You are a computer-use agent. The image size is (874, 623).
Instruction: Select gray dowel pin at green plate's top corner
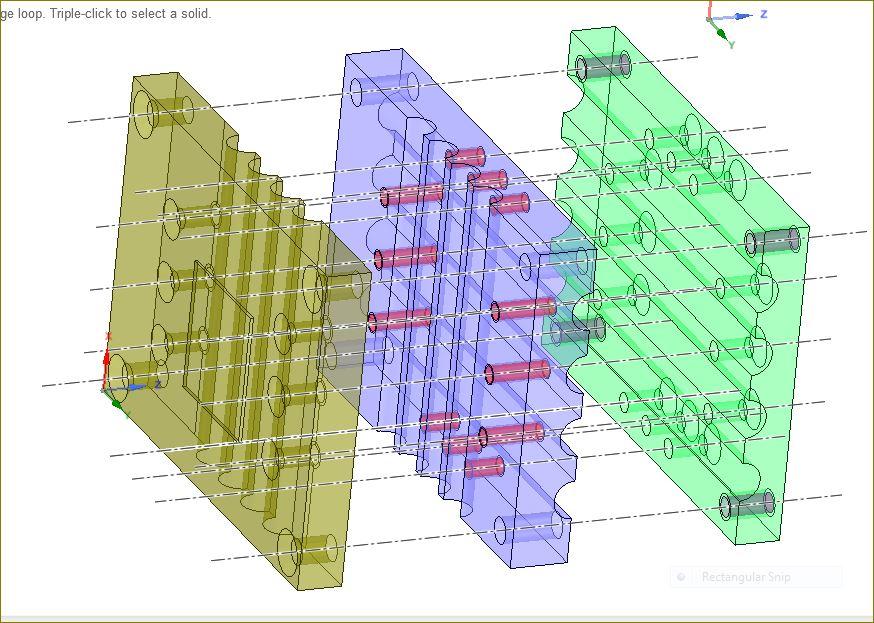tap(604, 66)
